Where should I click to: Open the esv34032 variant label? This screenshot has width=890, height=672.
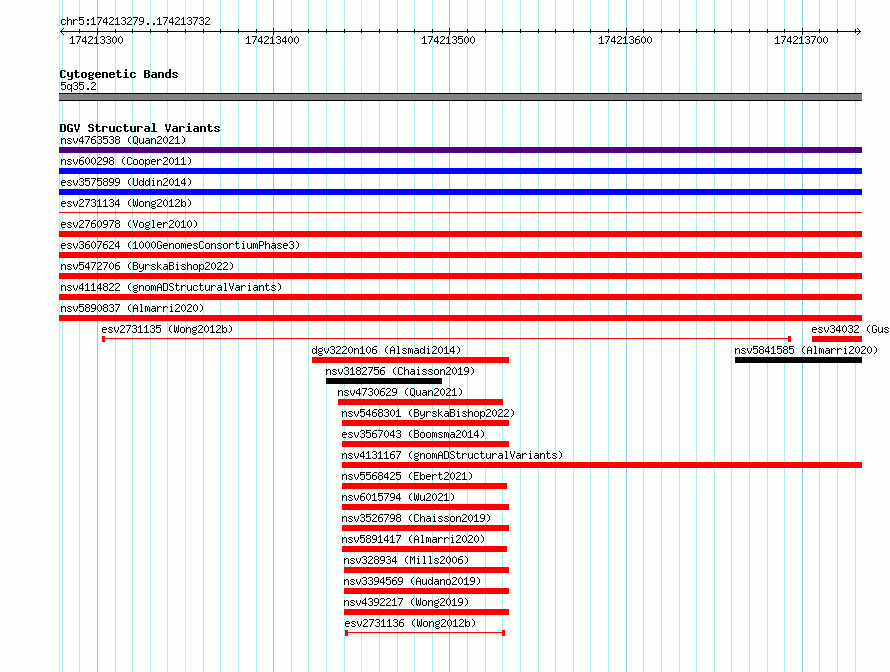point(850,329)
